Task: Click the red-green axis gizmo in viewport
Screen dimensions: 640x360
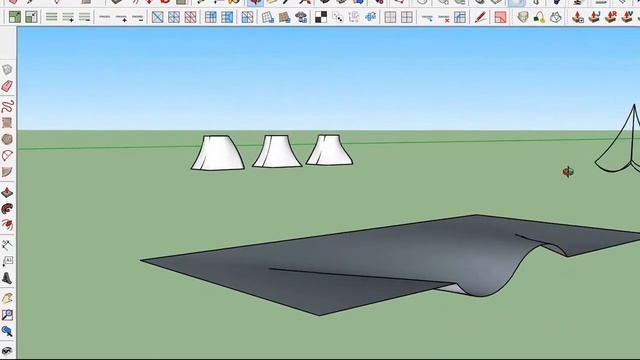Action: pos(568,172)
